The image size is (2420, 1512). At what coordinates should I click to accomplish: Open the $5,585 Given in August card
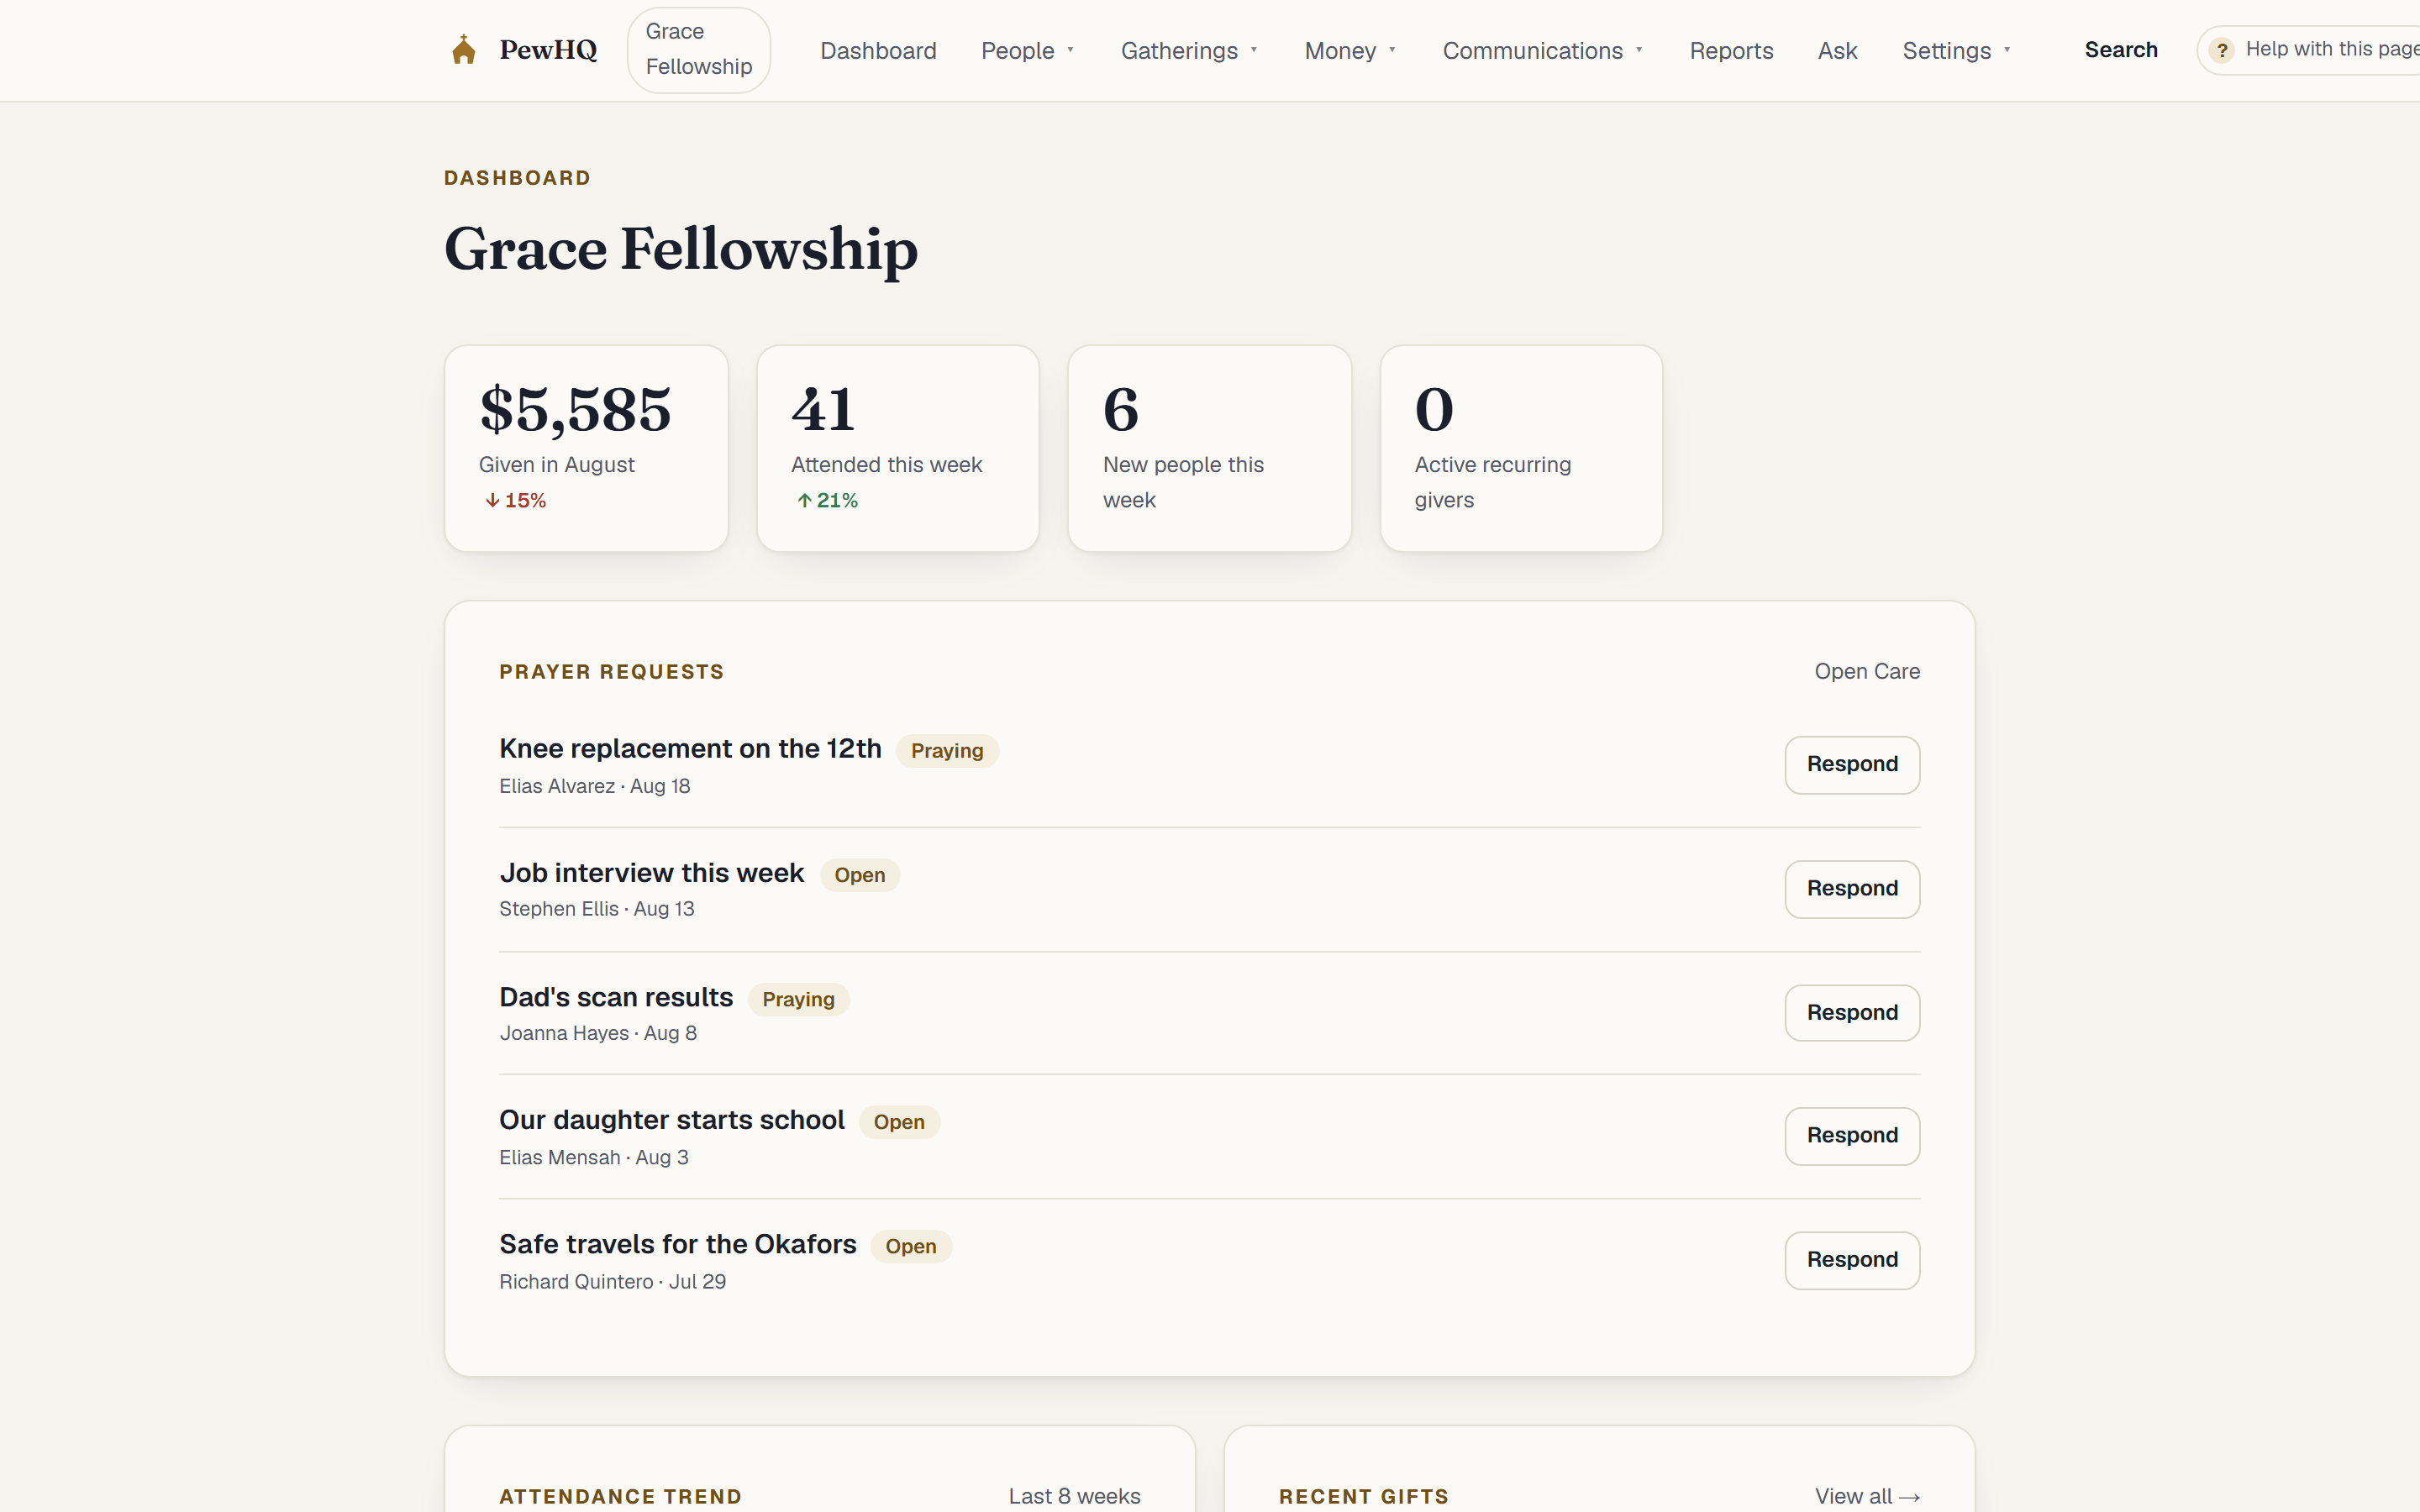click(586, 448)
